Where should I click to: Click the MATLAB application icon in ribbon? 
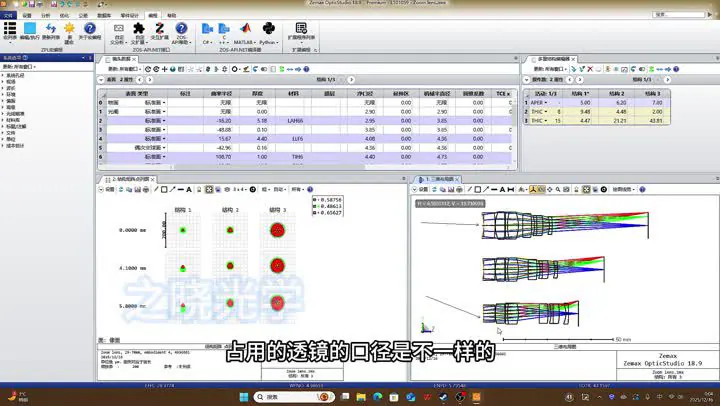tap(245, 29)
